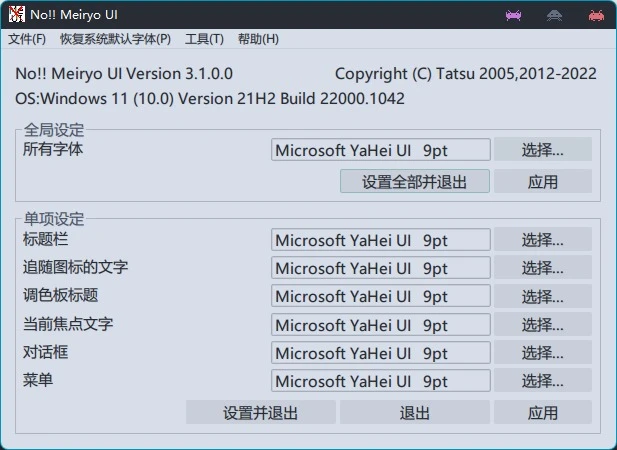Click the 调色板标题 font field
This screenshot has height=450, width=617.
coord(381,296)
